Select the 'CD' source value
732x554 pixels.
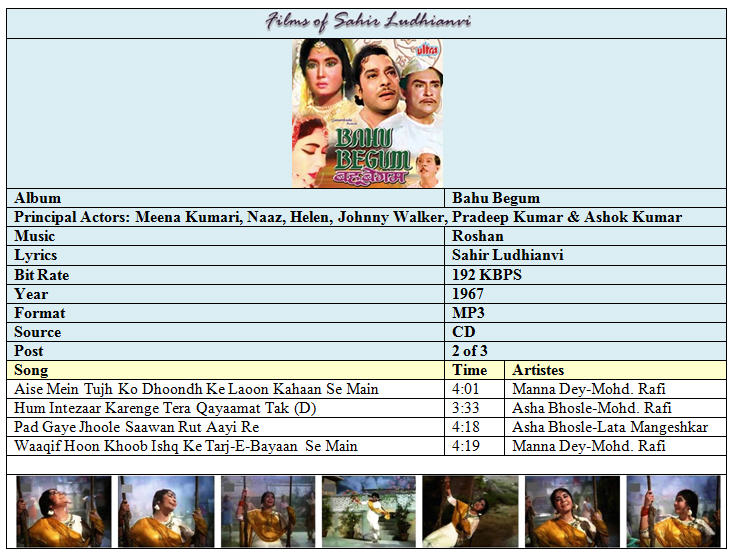[464, 332]
